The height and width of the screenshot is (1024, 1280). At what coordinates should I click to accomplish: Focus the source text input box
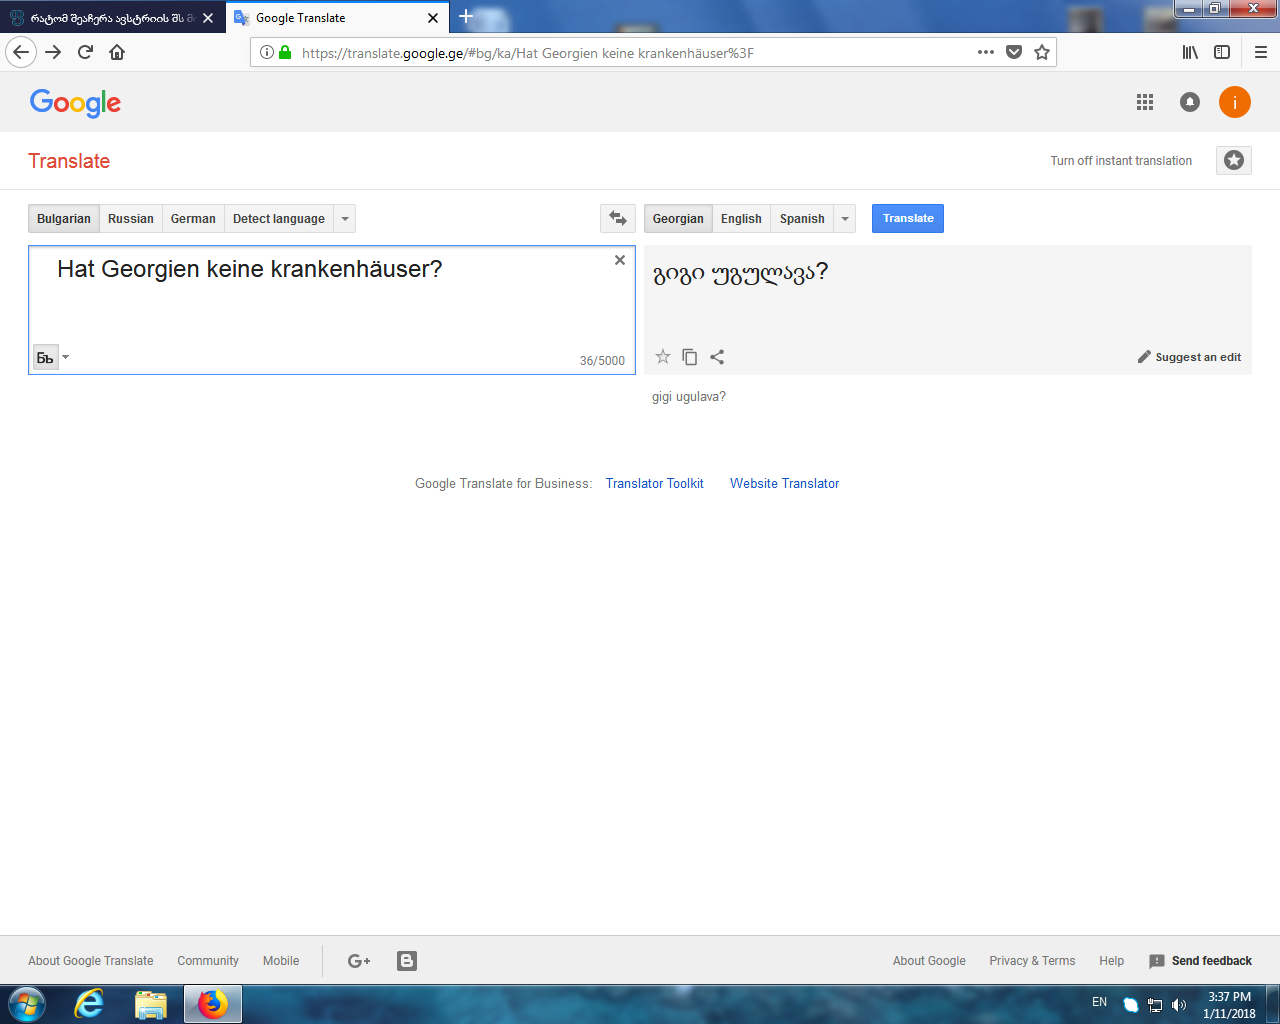point(332,310)
